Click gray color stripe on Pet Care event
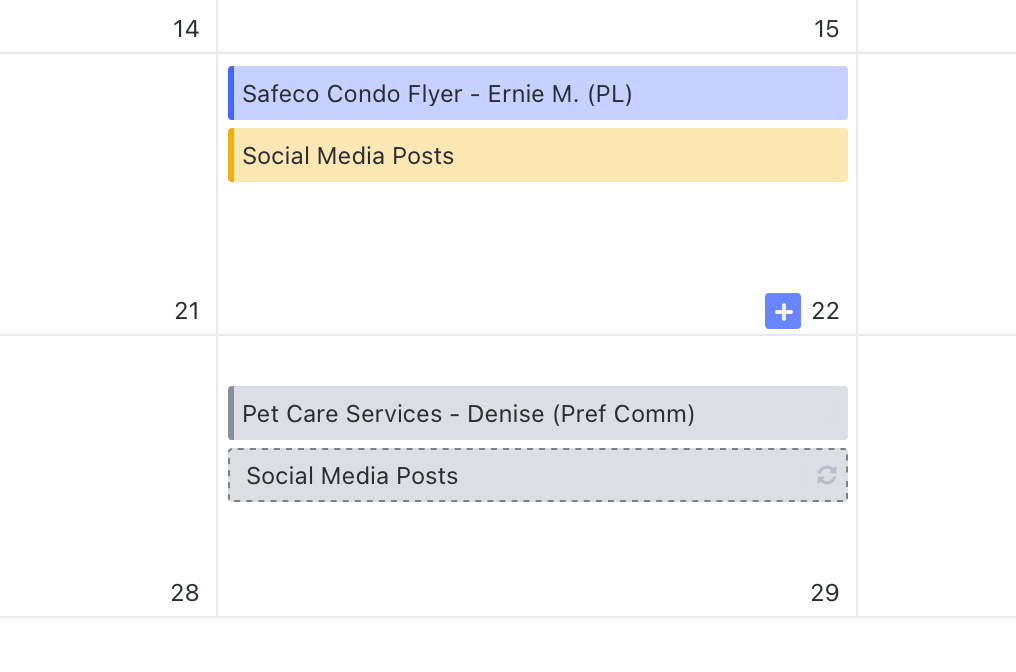Screen dimensions: 1016x672 pyautogui.click(x=231, y=413)
